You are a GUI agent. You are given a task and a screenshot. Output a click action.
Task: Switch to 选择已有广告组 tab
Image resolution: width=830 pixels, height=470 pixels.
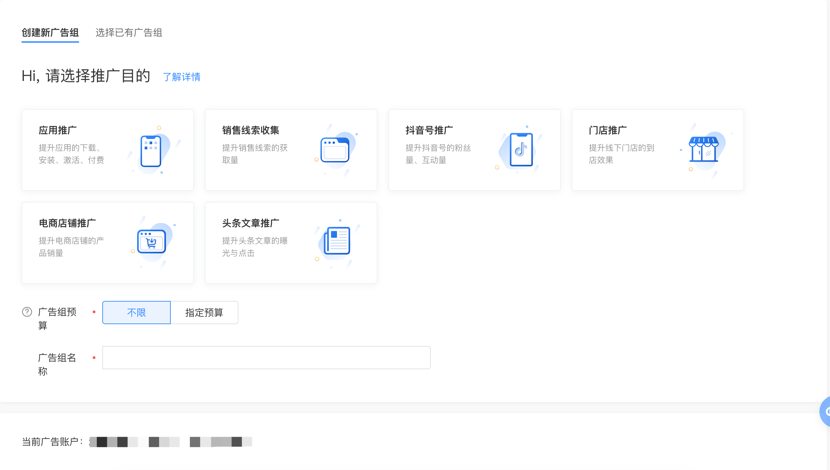click(129, 33)
